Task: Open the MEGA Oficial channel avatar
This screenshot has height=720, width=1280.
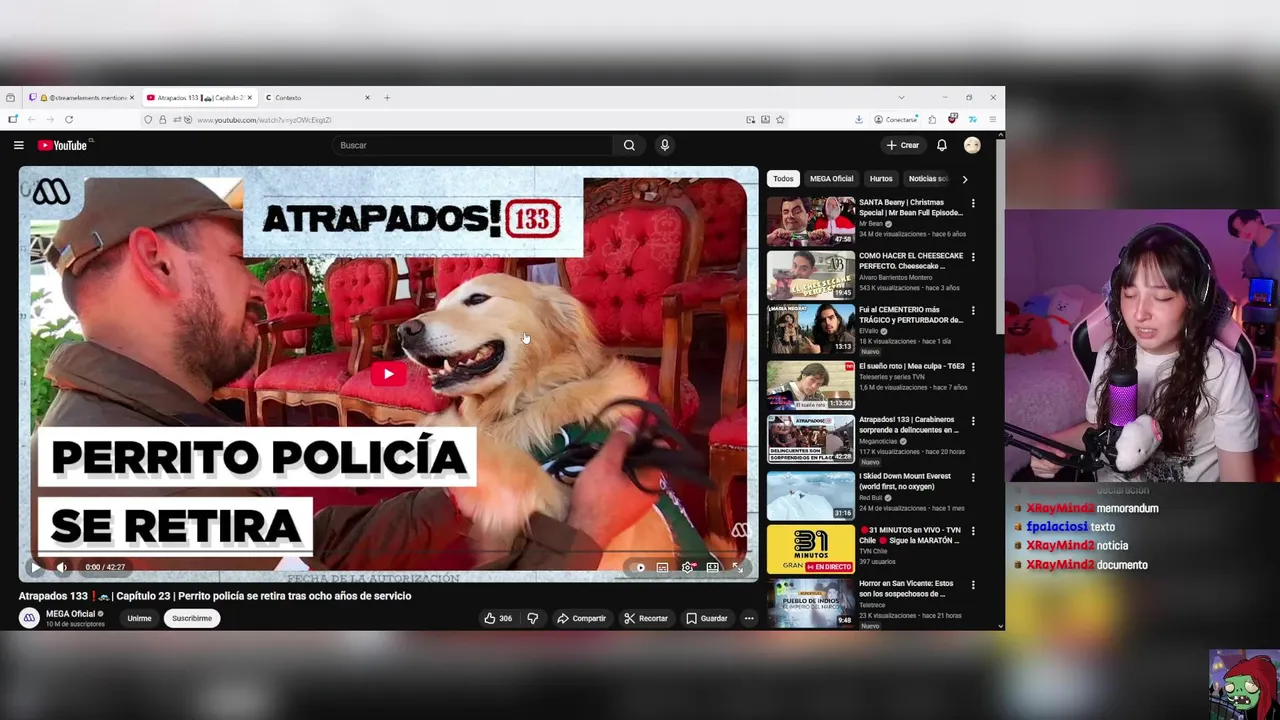Action: 29,618
